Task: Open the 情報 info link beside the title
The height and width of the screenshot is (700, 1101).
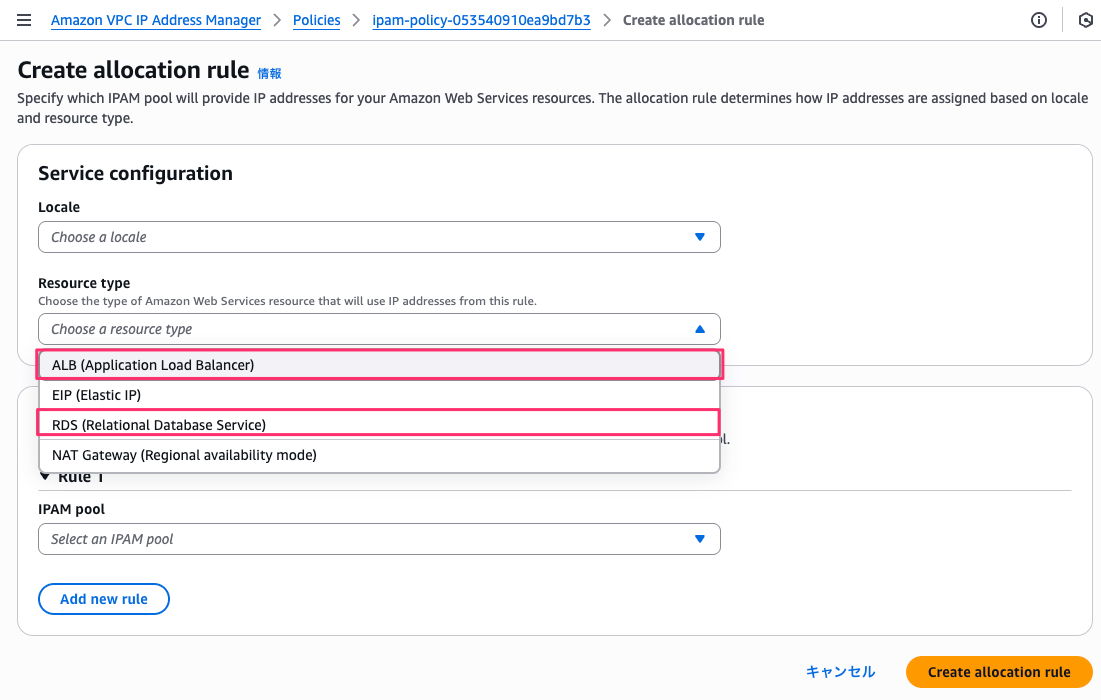Action: point(270,73)
